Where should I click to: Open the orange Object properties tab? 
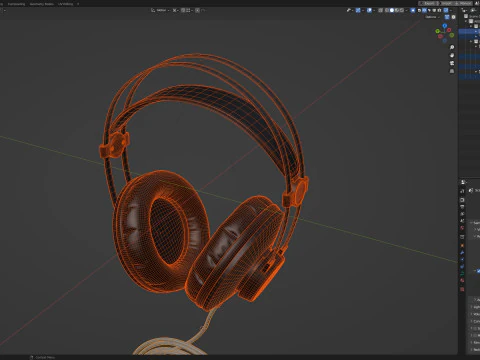pyautogui.click(x=462, y=245)
